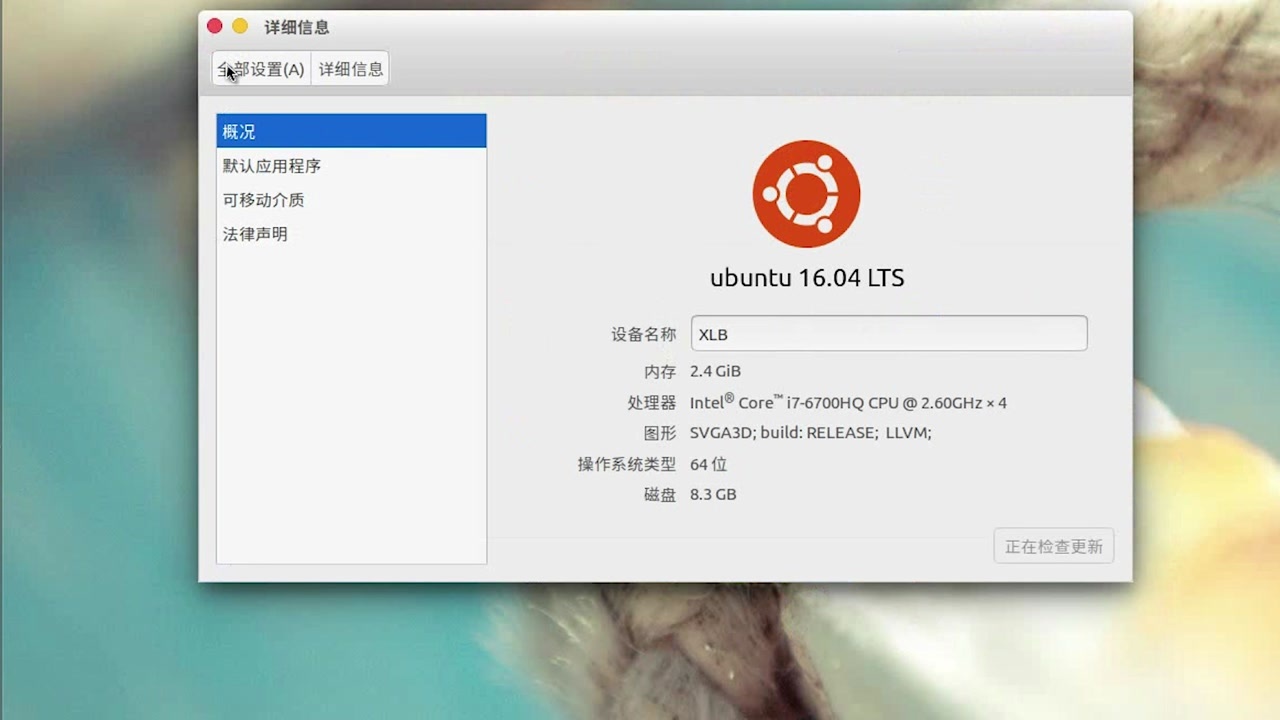Open 默认应用程序 in the sidebar
This screenshot has height=720, width=1280.
[x=351, y=166]
